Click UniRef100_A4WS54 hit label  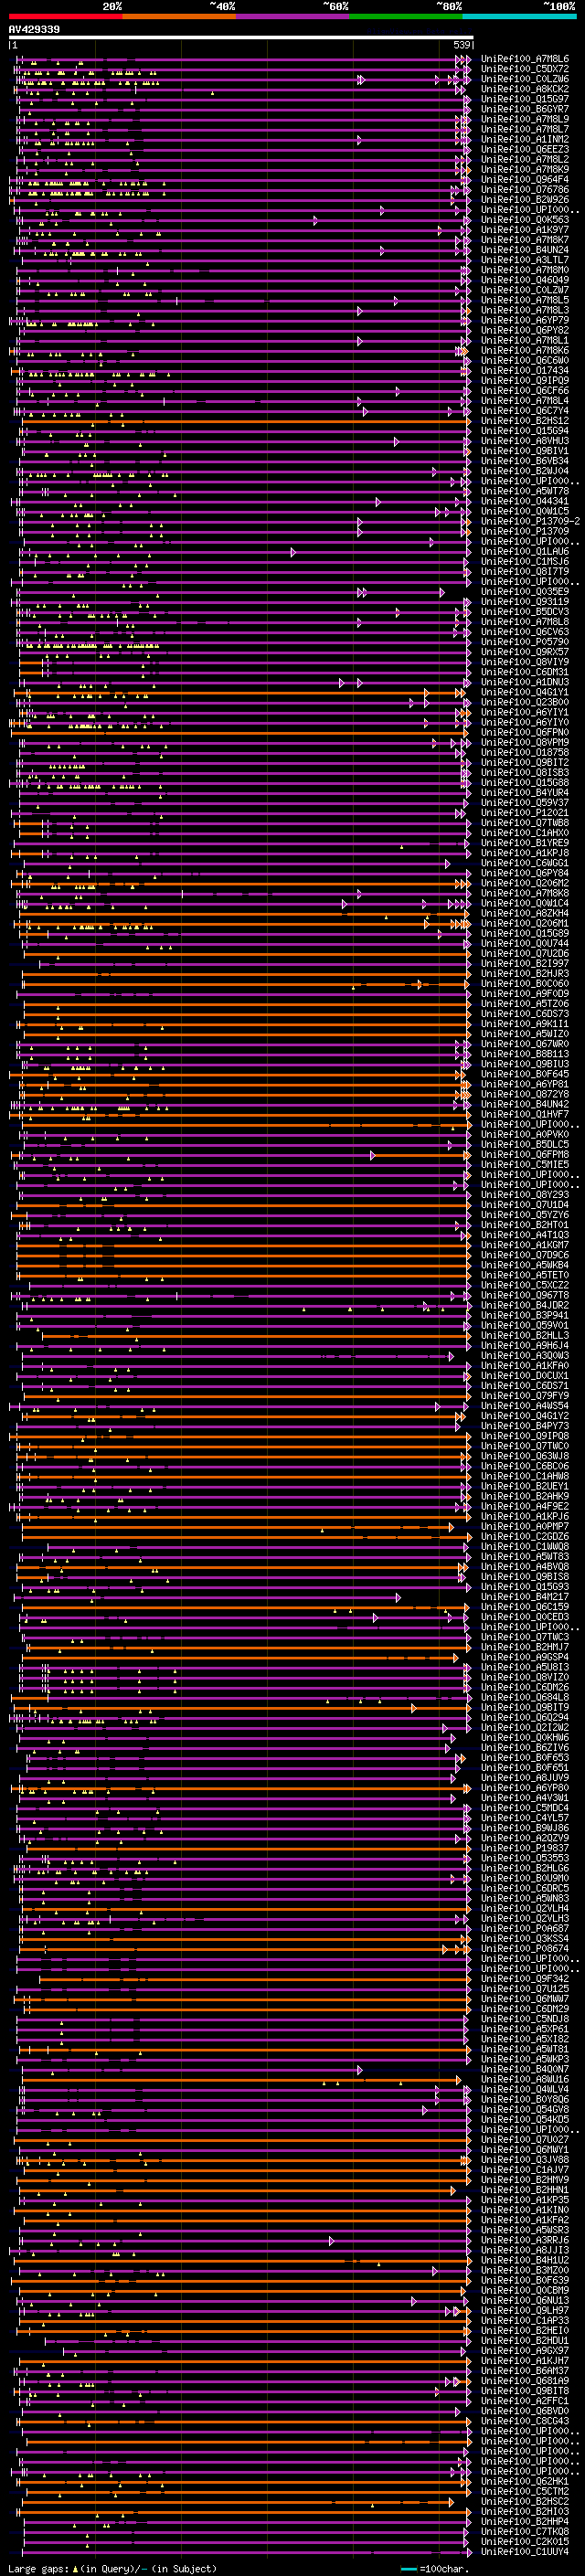coord(525,1405)
